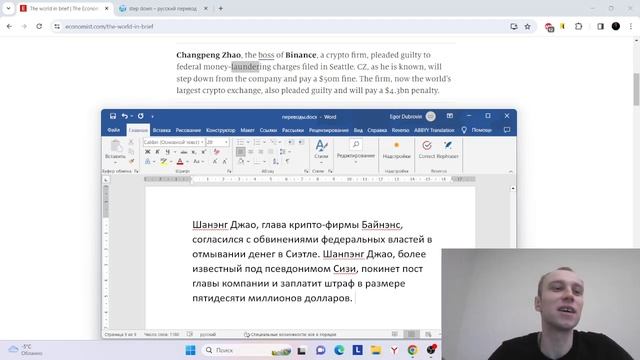Screen dimensions: 640x360
Task: Open the ABBYY Translation tab
Action: 434,130
